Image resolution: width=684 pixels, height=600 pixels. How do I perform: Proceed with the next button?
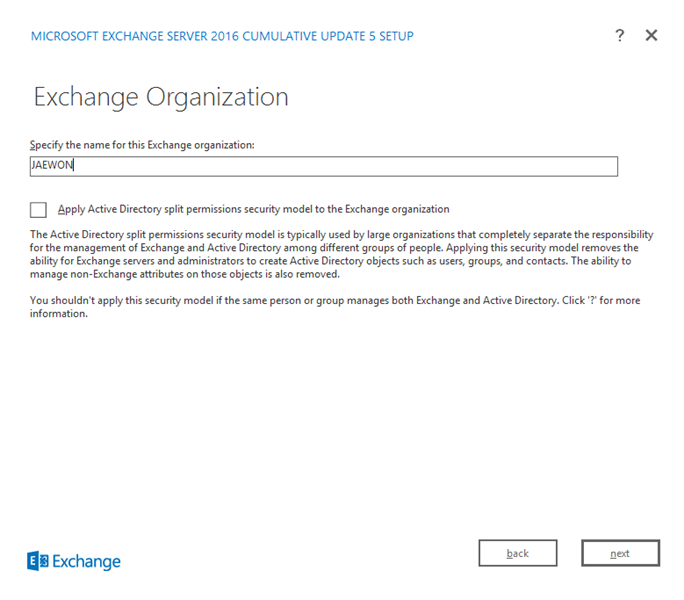[620, 553]
